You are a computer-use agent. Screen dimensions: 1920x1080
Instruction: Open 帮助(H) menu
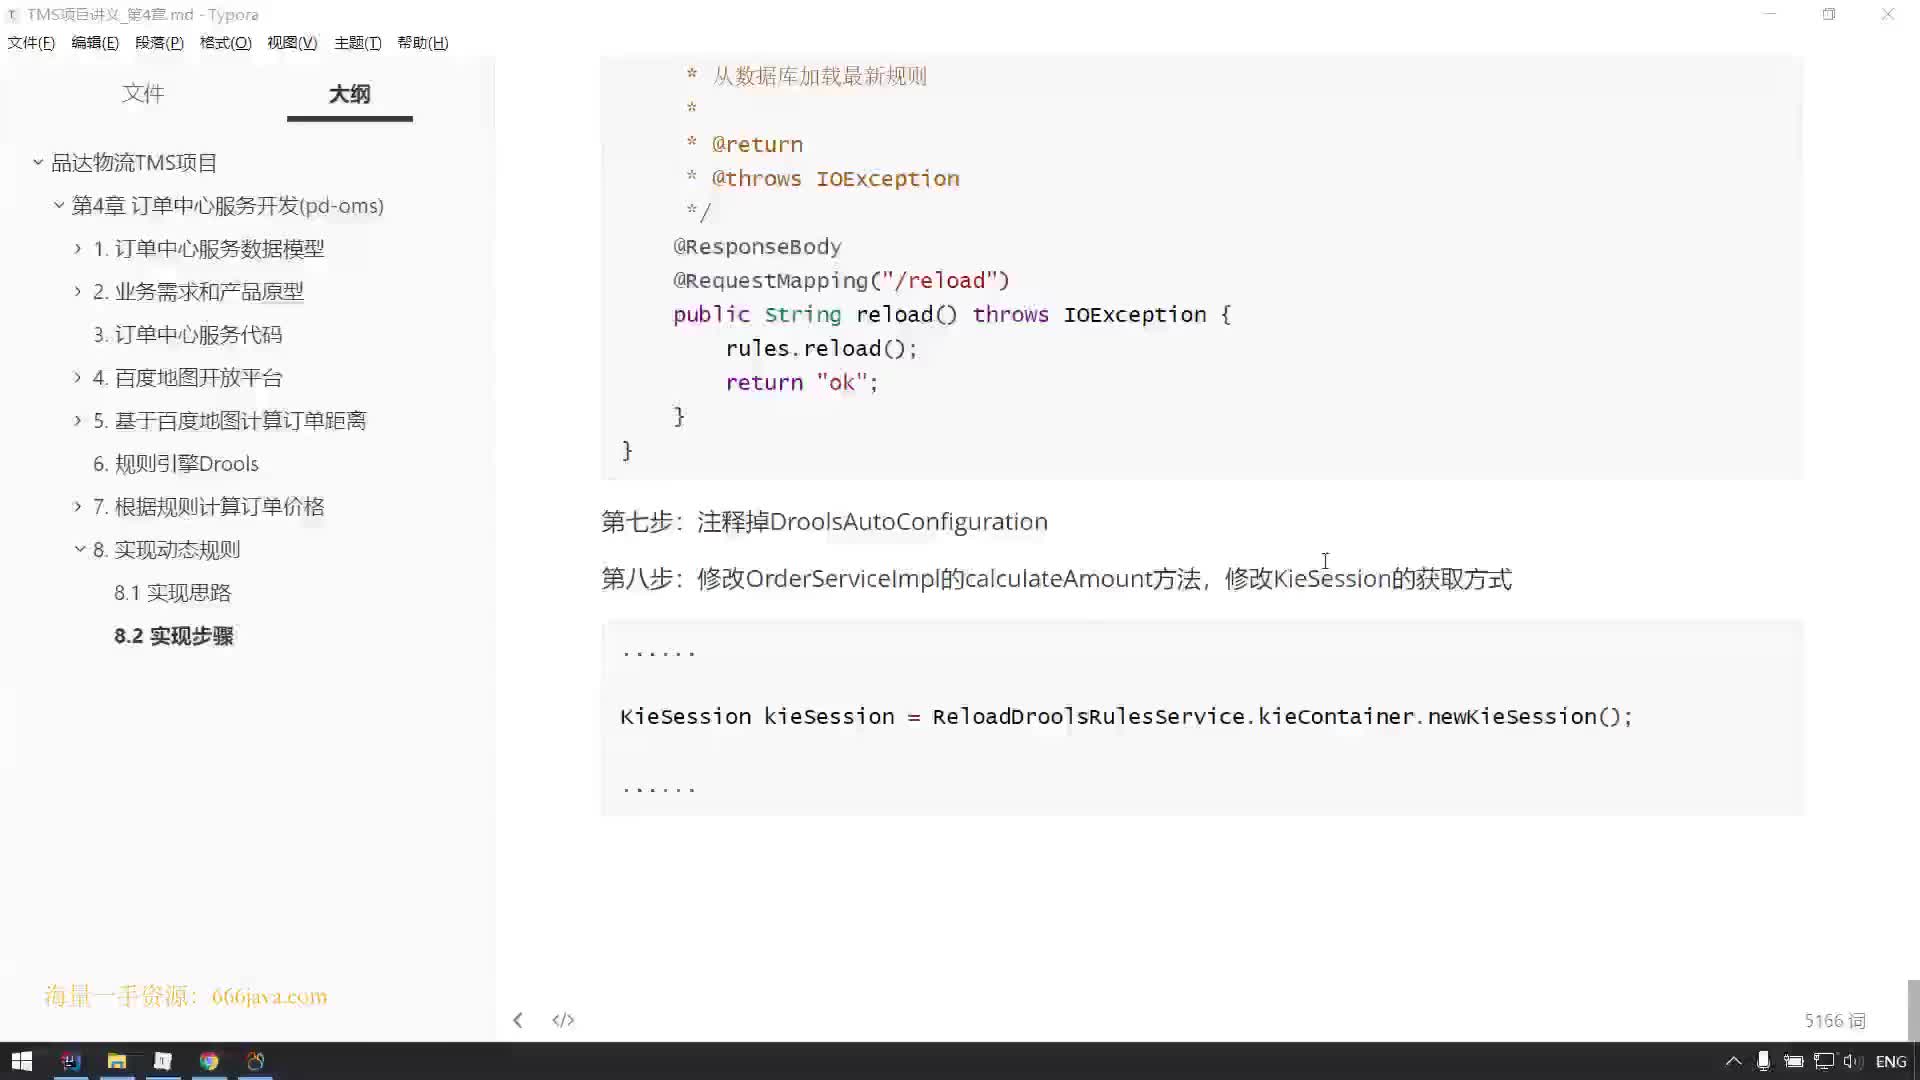click(x=422, y=43)
